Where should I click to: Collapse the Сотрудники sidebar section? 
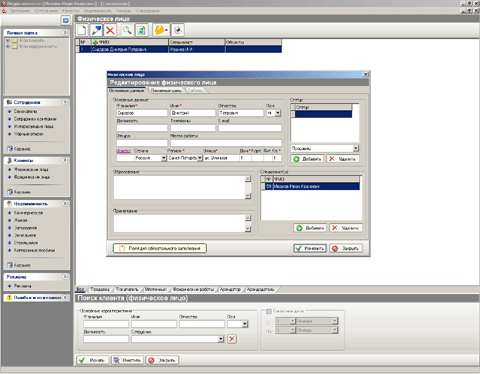pos(65,102)
